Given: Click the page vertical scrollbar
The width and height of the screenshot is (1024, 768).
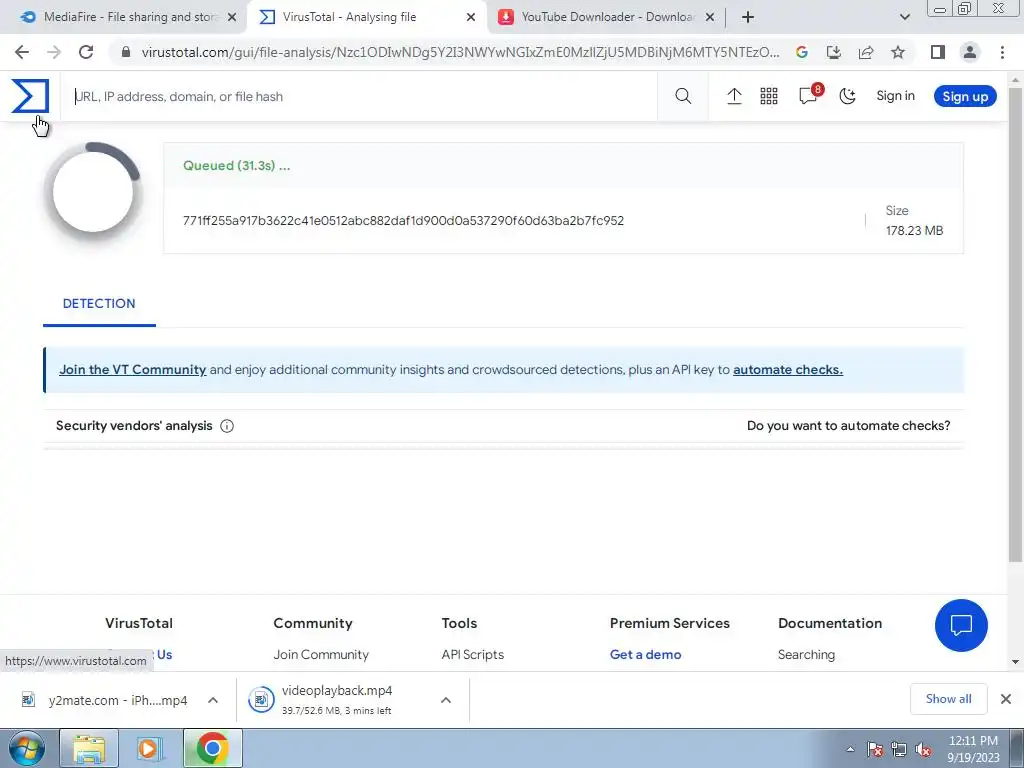Looking at the screenshot, I should tap(1016, 327).
